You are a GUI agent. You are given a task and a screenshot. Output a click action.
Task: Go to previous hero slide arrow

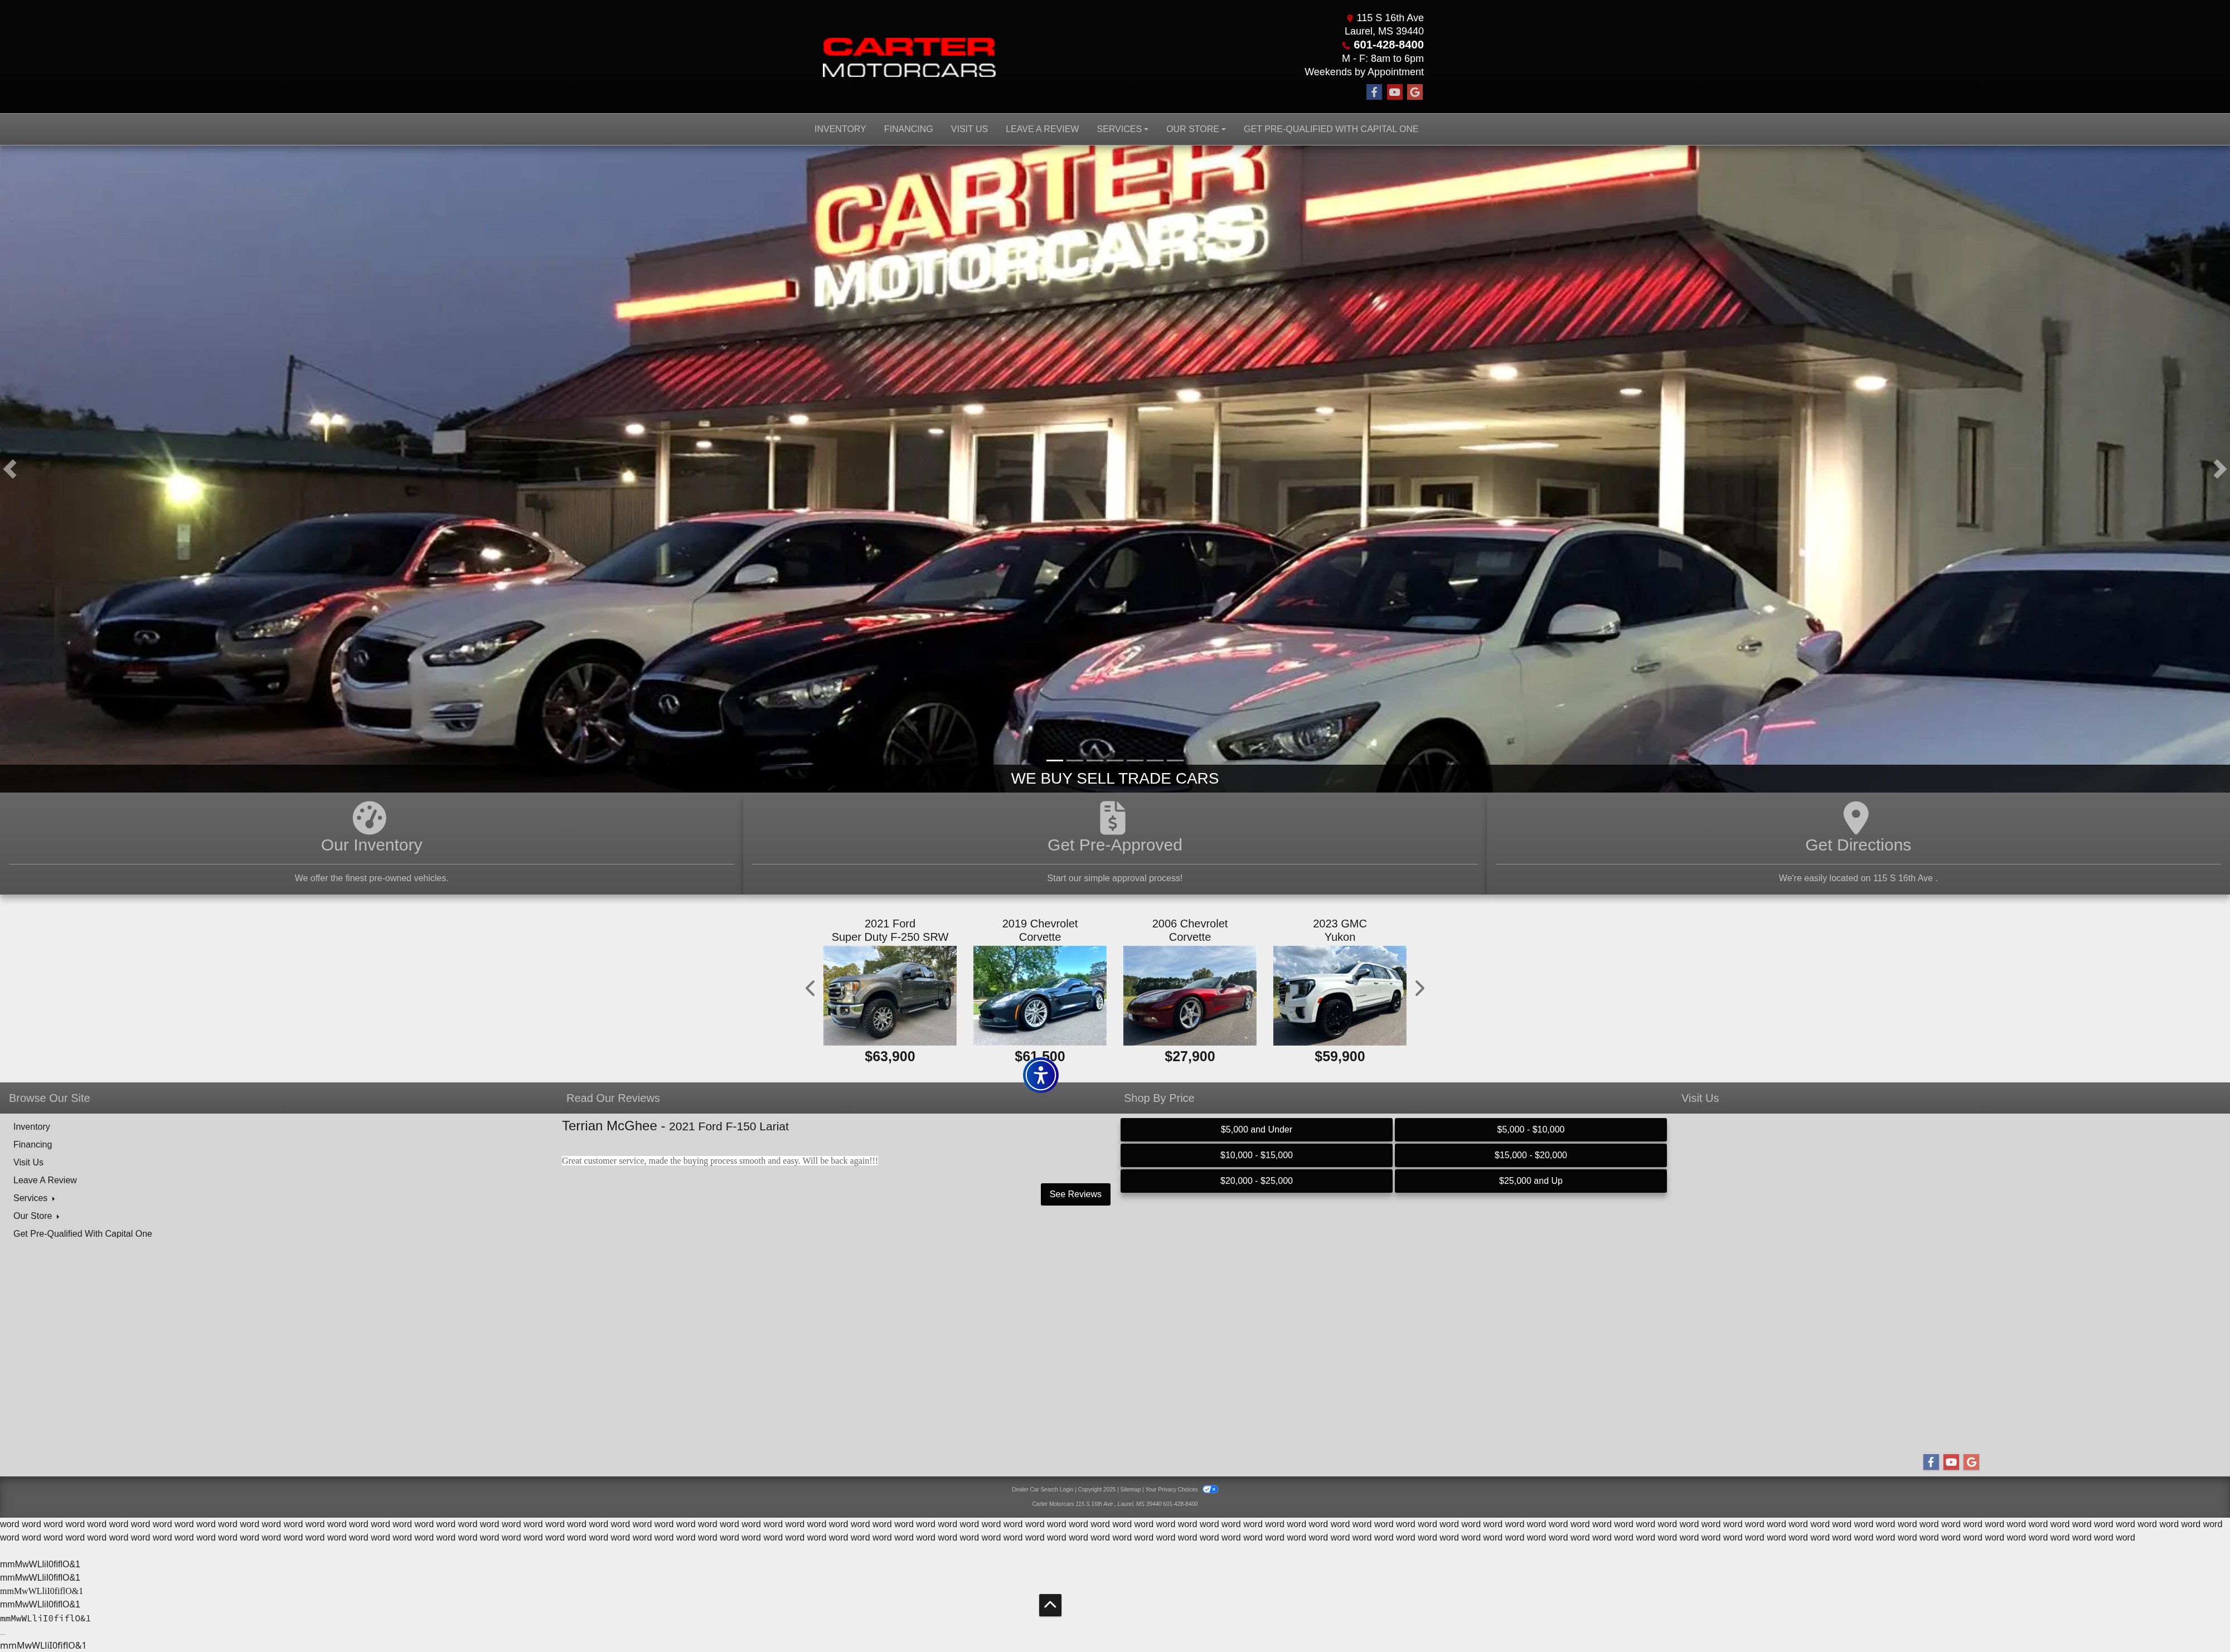pos(10,469)
